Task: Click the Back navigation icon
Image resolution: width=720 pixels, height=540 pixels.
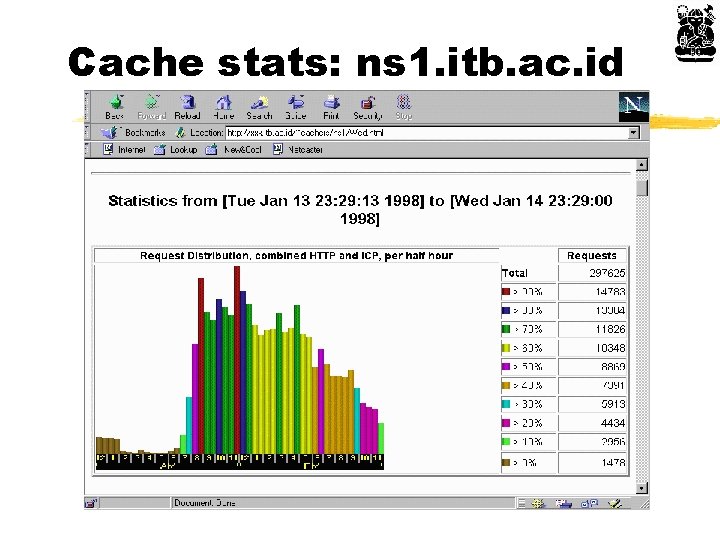Action: coord(115,107)
